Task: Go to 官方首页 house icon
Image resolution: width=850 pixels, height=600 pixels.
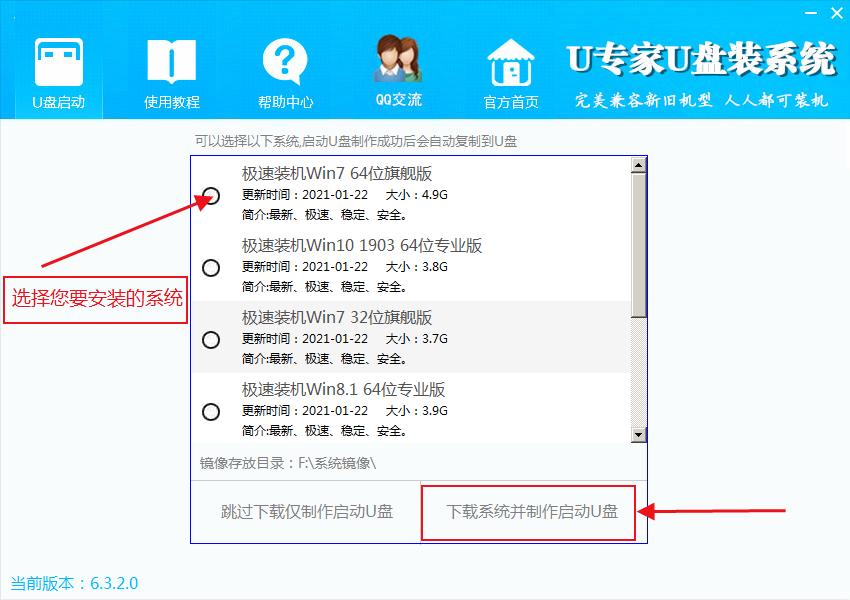Action: click(511, 62)
